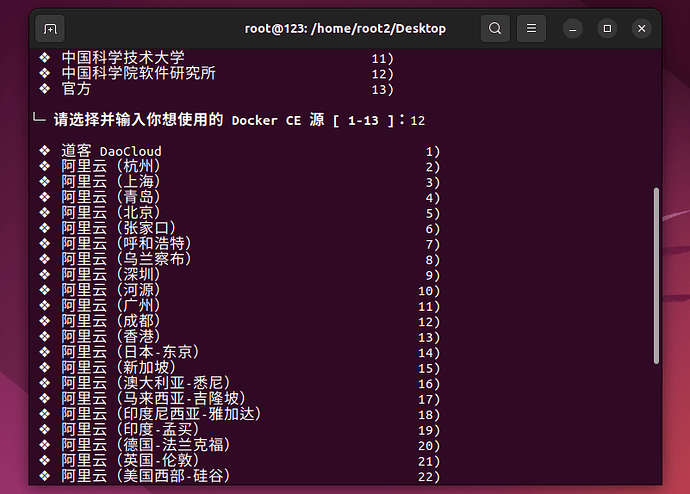690x494 pixels.
Task: Click the 阿里云（深圳）entry
Action: tap(111, 274)
